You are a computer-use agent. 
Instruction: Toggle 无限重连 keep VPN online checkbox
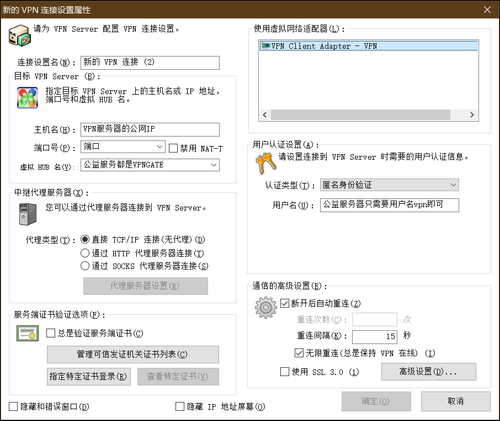[x=299, y=353]
